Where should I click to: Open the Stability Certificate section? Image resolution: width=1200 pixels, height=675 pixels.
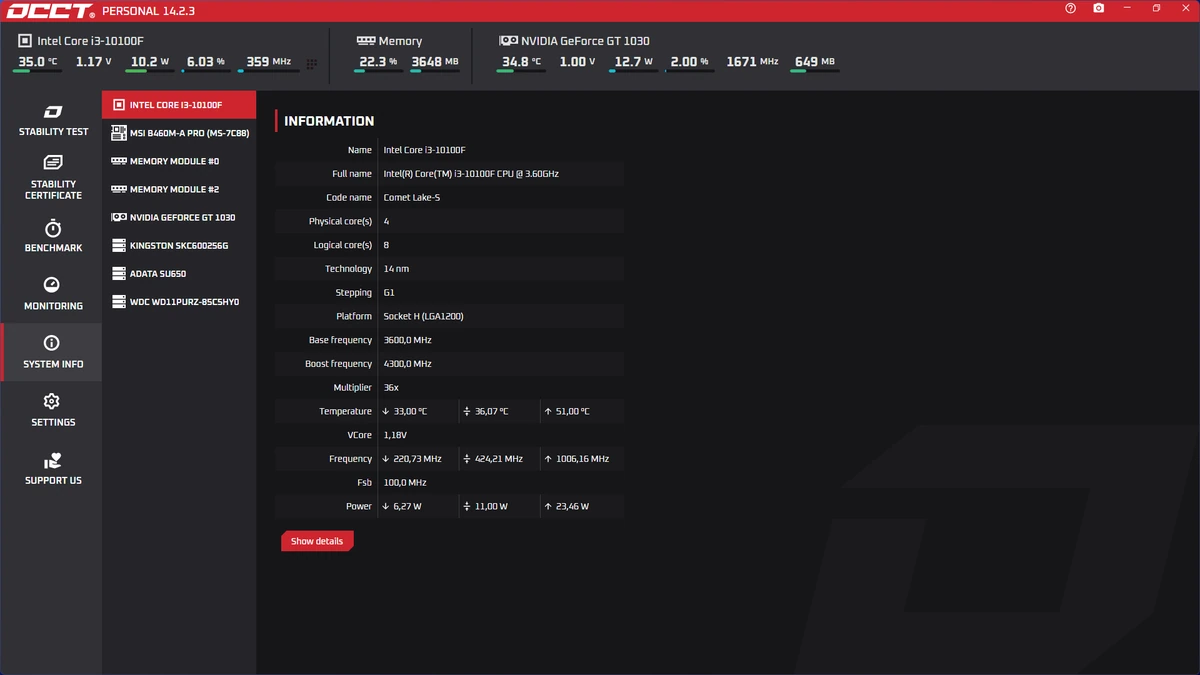point(51,178)
